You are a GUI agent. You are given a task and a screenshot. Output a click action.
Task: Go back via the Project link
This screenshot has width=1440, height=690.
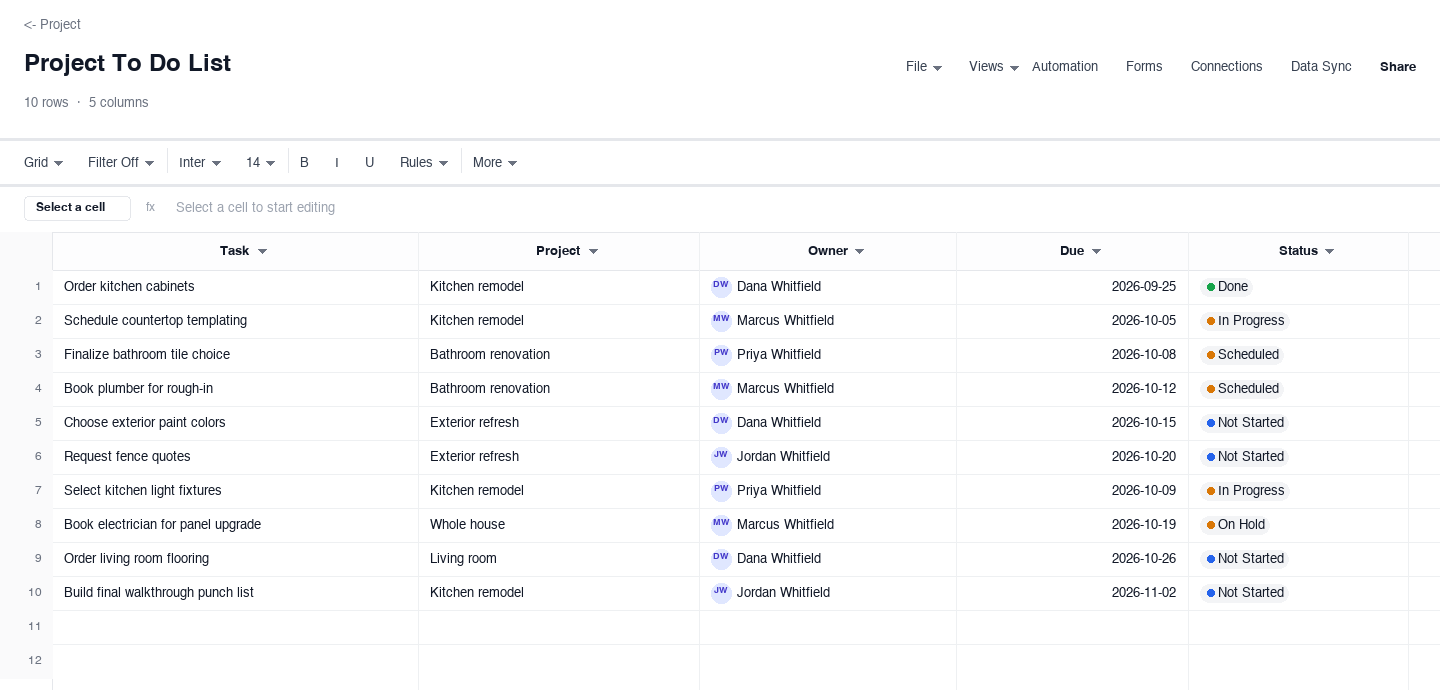coord(52,24)
